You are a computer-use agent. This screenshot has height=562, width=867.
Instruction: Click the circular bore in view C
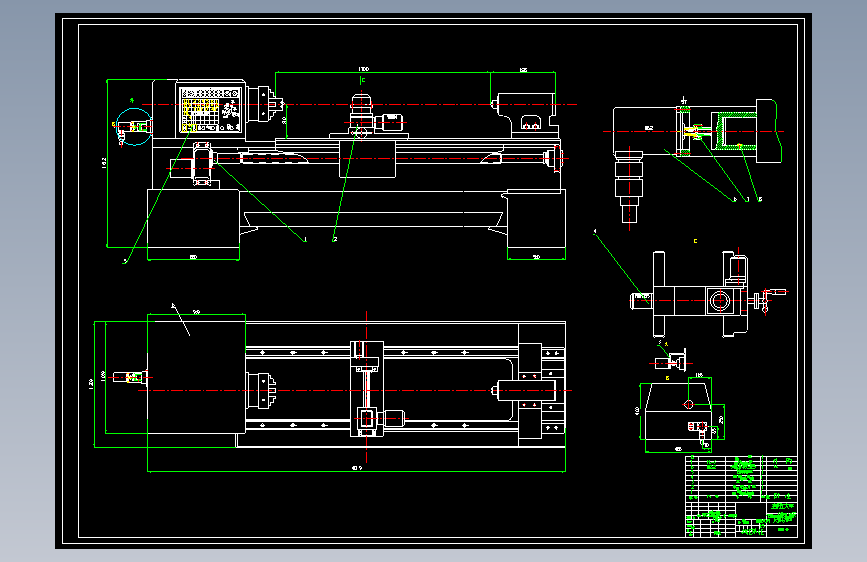719,301
